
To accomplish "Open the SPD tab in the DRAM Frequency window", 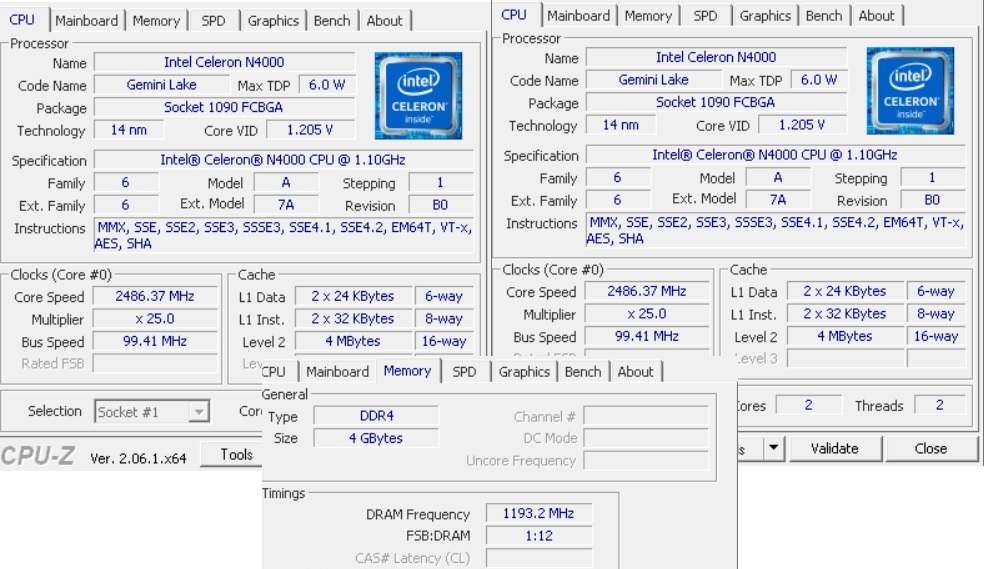I will (464, 372).
